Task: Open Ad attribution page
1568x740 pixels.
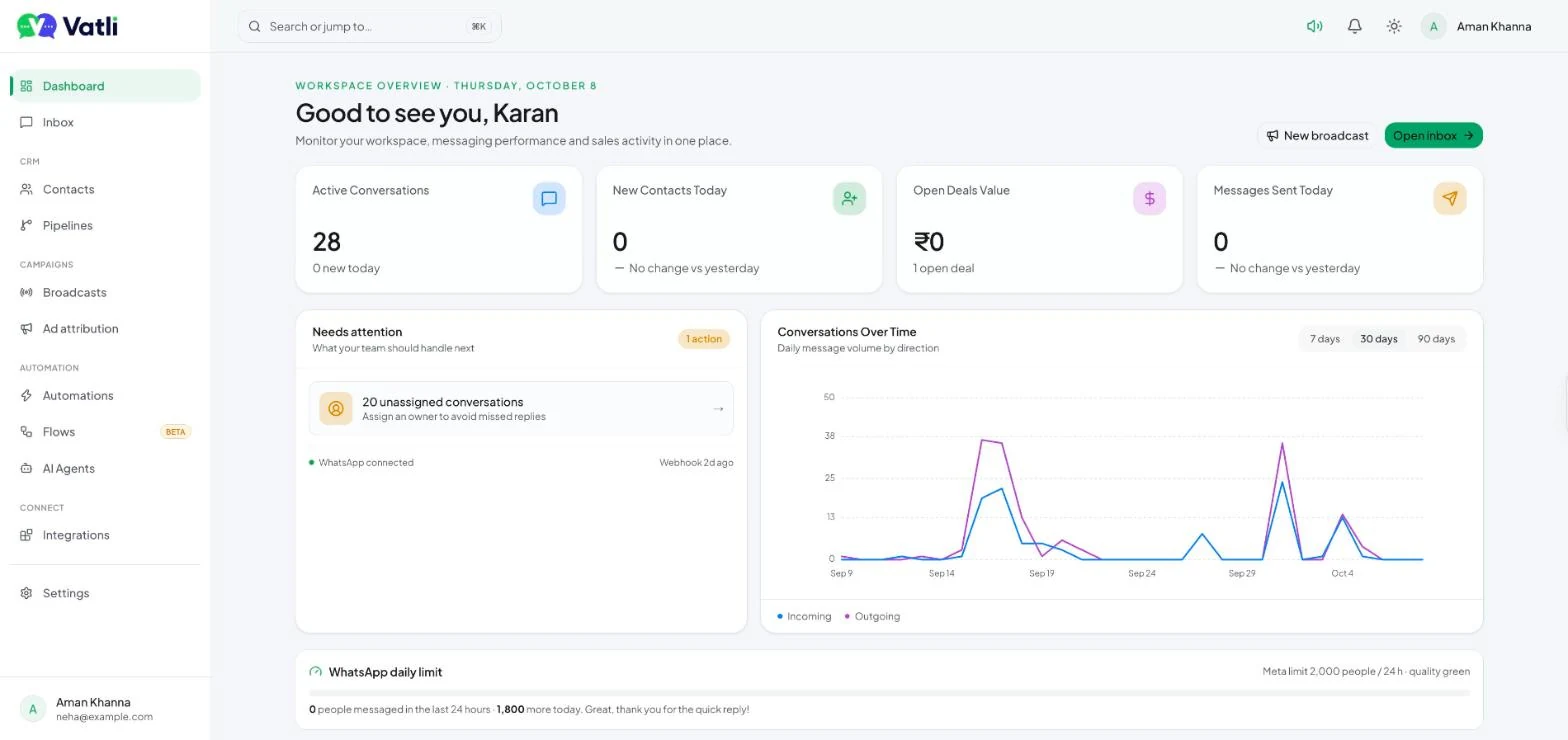Action: [x=105, y=328]
